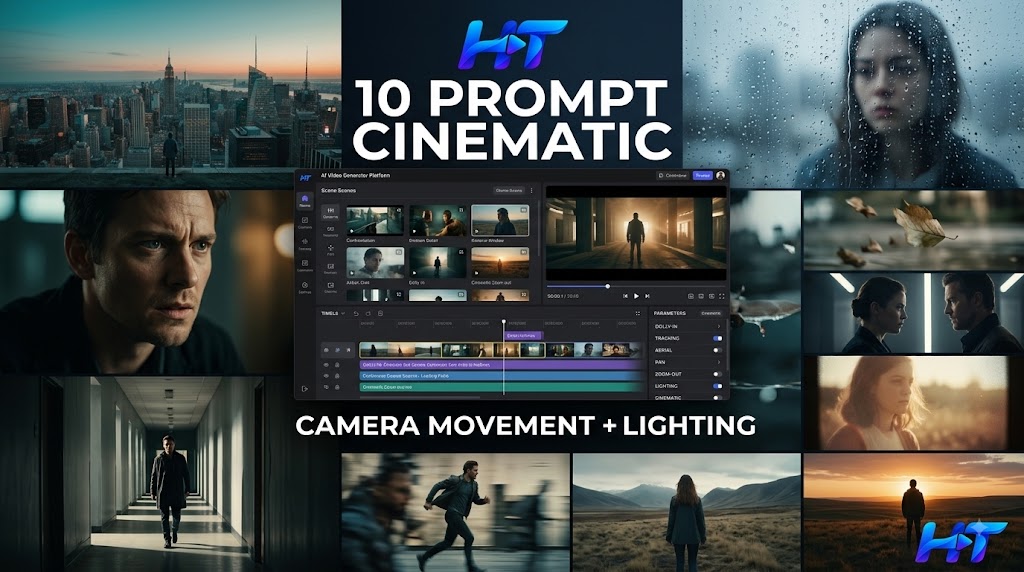
Task: Click the Cinematic preset chip in Parameters header
Action: click(711, 313)
